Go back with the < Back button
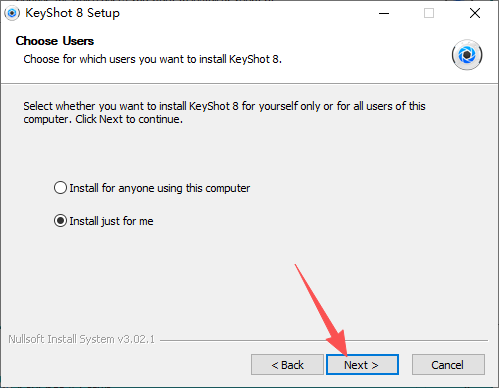The height and width of the screenshot is (388, 499). (x=287, y=365)
